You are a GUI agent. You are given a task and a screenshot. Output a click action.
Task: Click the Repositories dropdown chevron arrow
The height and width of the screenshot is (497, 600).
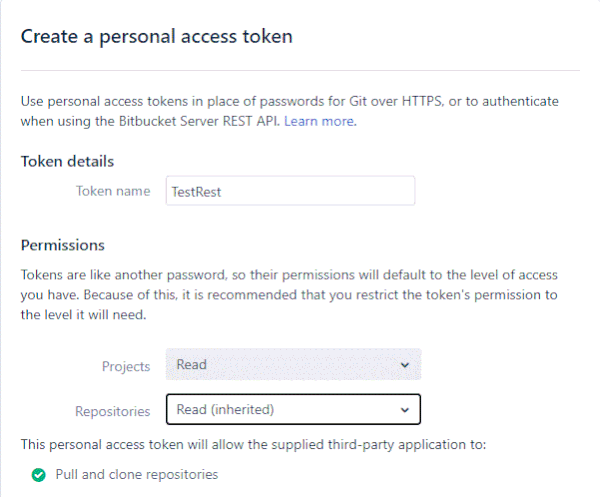pyautogui.click(x=405, y=410)
